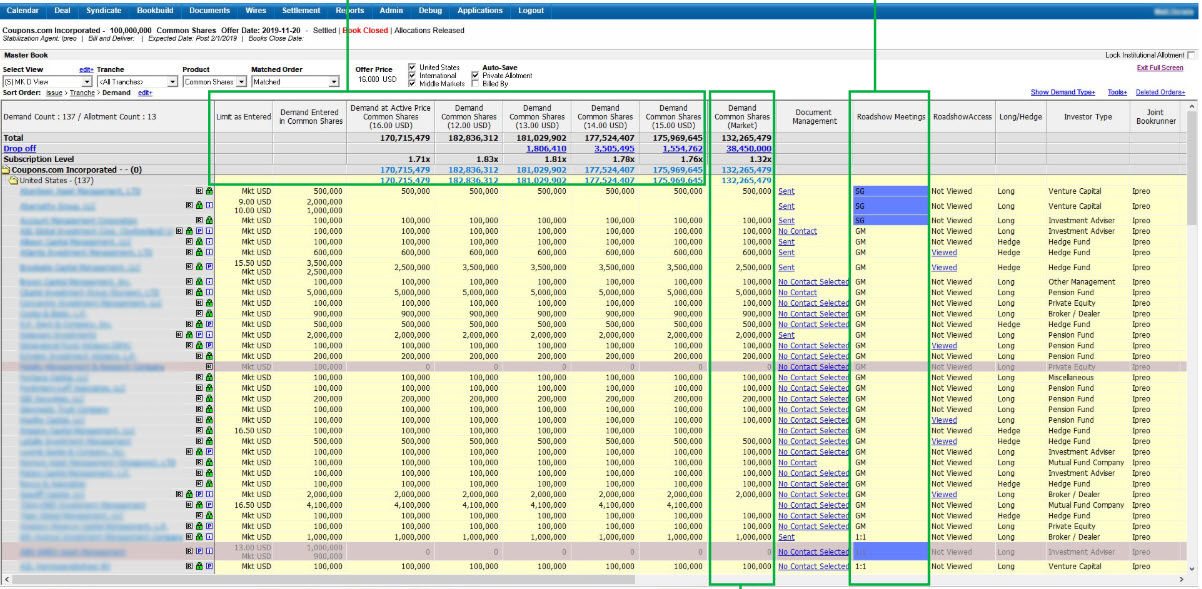Click the Roadshow Meetings column header
Screen dimensions: 1202x589
click(890, 116)
